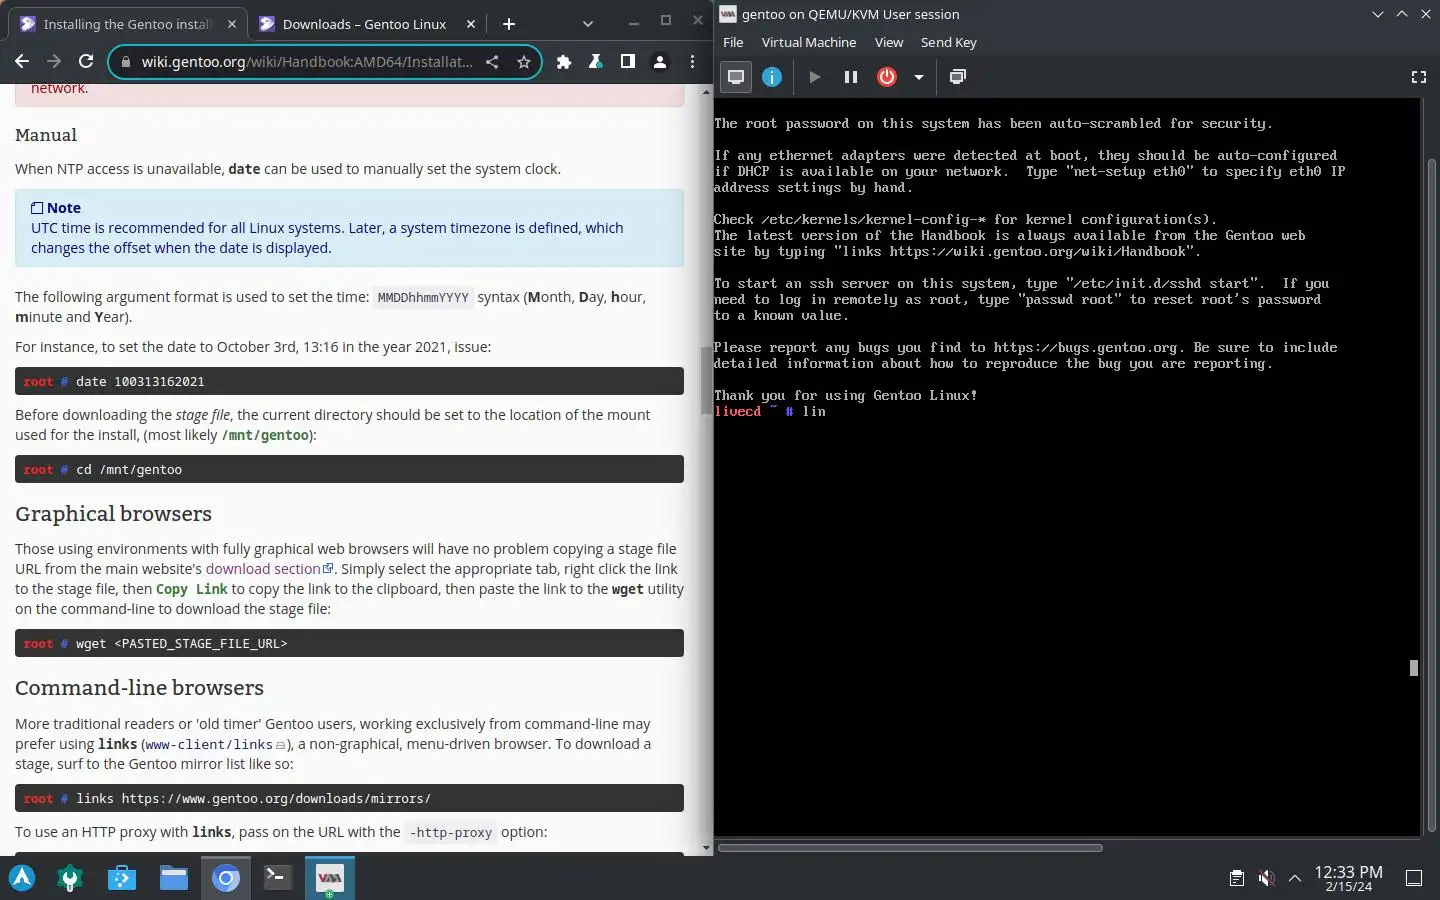Switch to virt-manager in the taskbar
The image size is (1440, 900).
click(x=329, y=878)
